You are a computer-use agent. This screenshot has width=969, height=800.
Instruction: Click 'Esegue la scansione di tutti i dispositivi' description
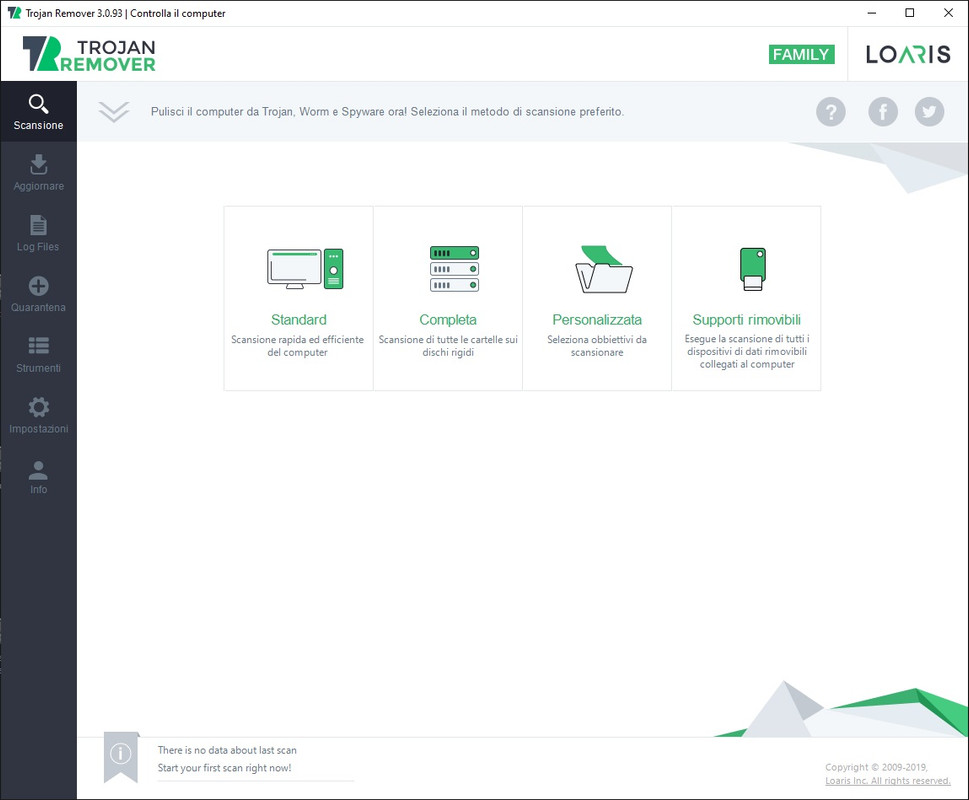[x=747, y=352]
